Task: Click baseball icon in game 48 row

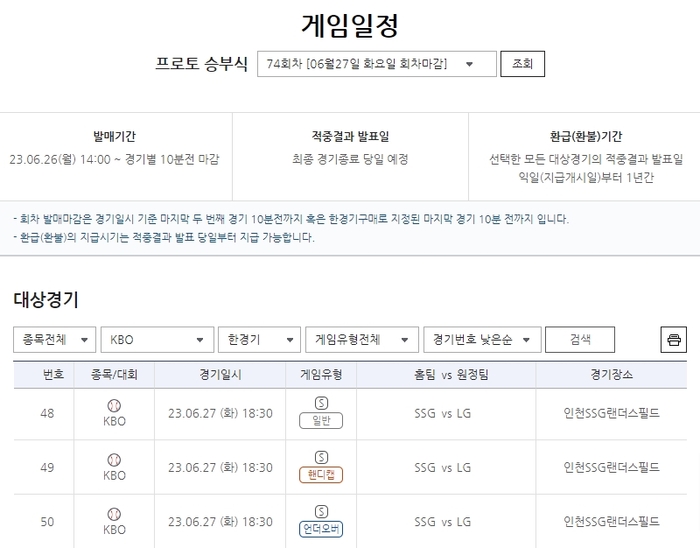Action: (x=115, y=405)
